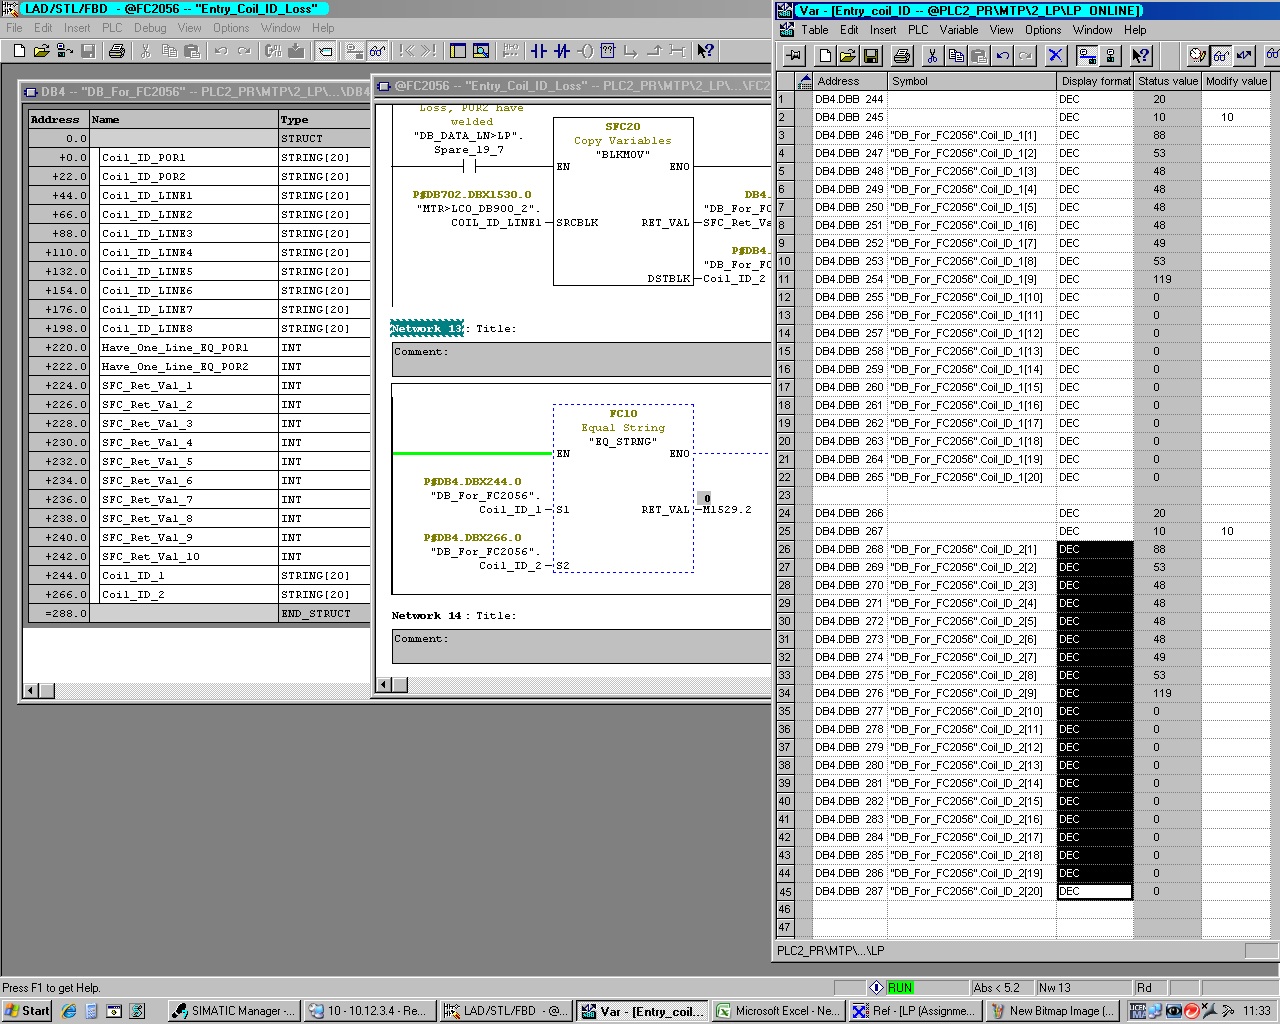Select SFC_Ret_Val_10 row in DB4
The width and height of the screenshot is (1280, 1024).
(x=200, y=557)
